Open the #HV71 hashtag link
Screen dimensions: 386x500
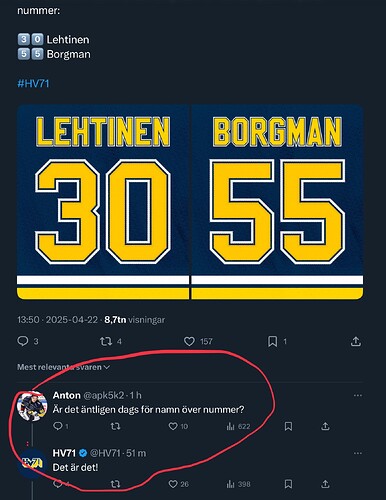pos(33,83)
